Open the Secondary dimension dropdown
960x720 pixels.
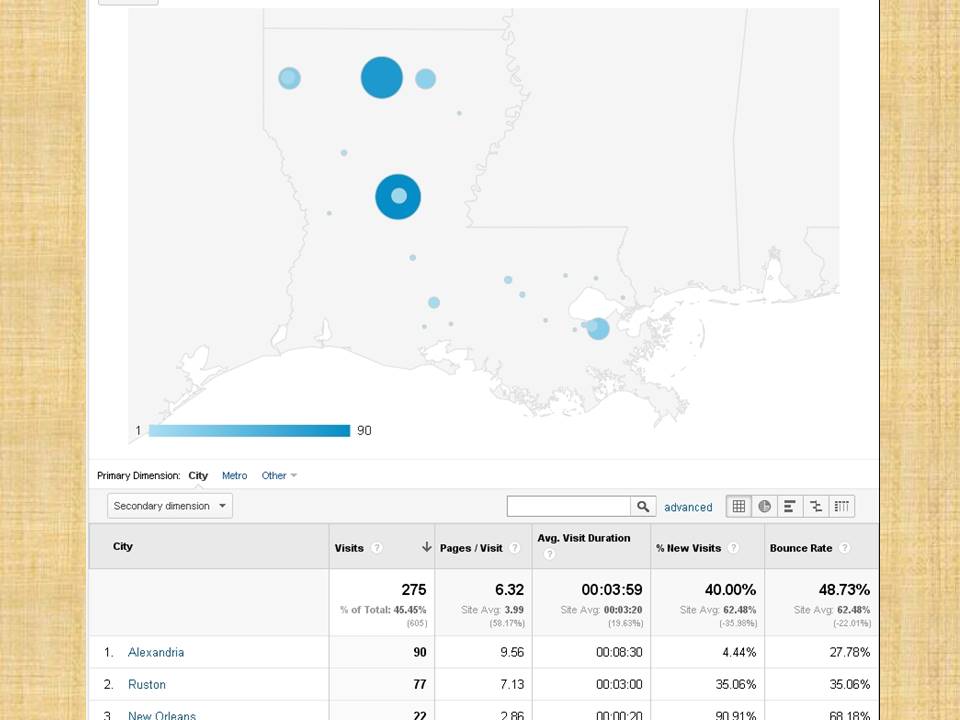pos(169,506)
